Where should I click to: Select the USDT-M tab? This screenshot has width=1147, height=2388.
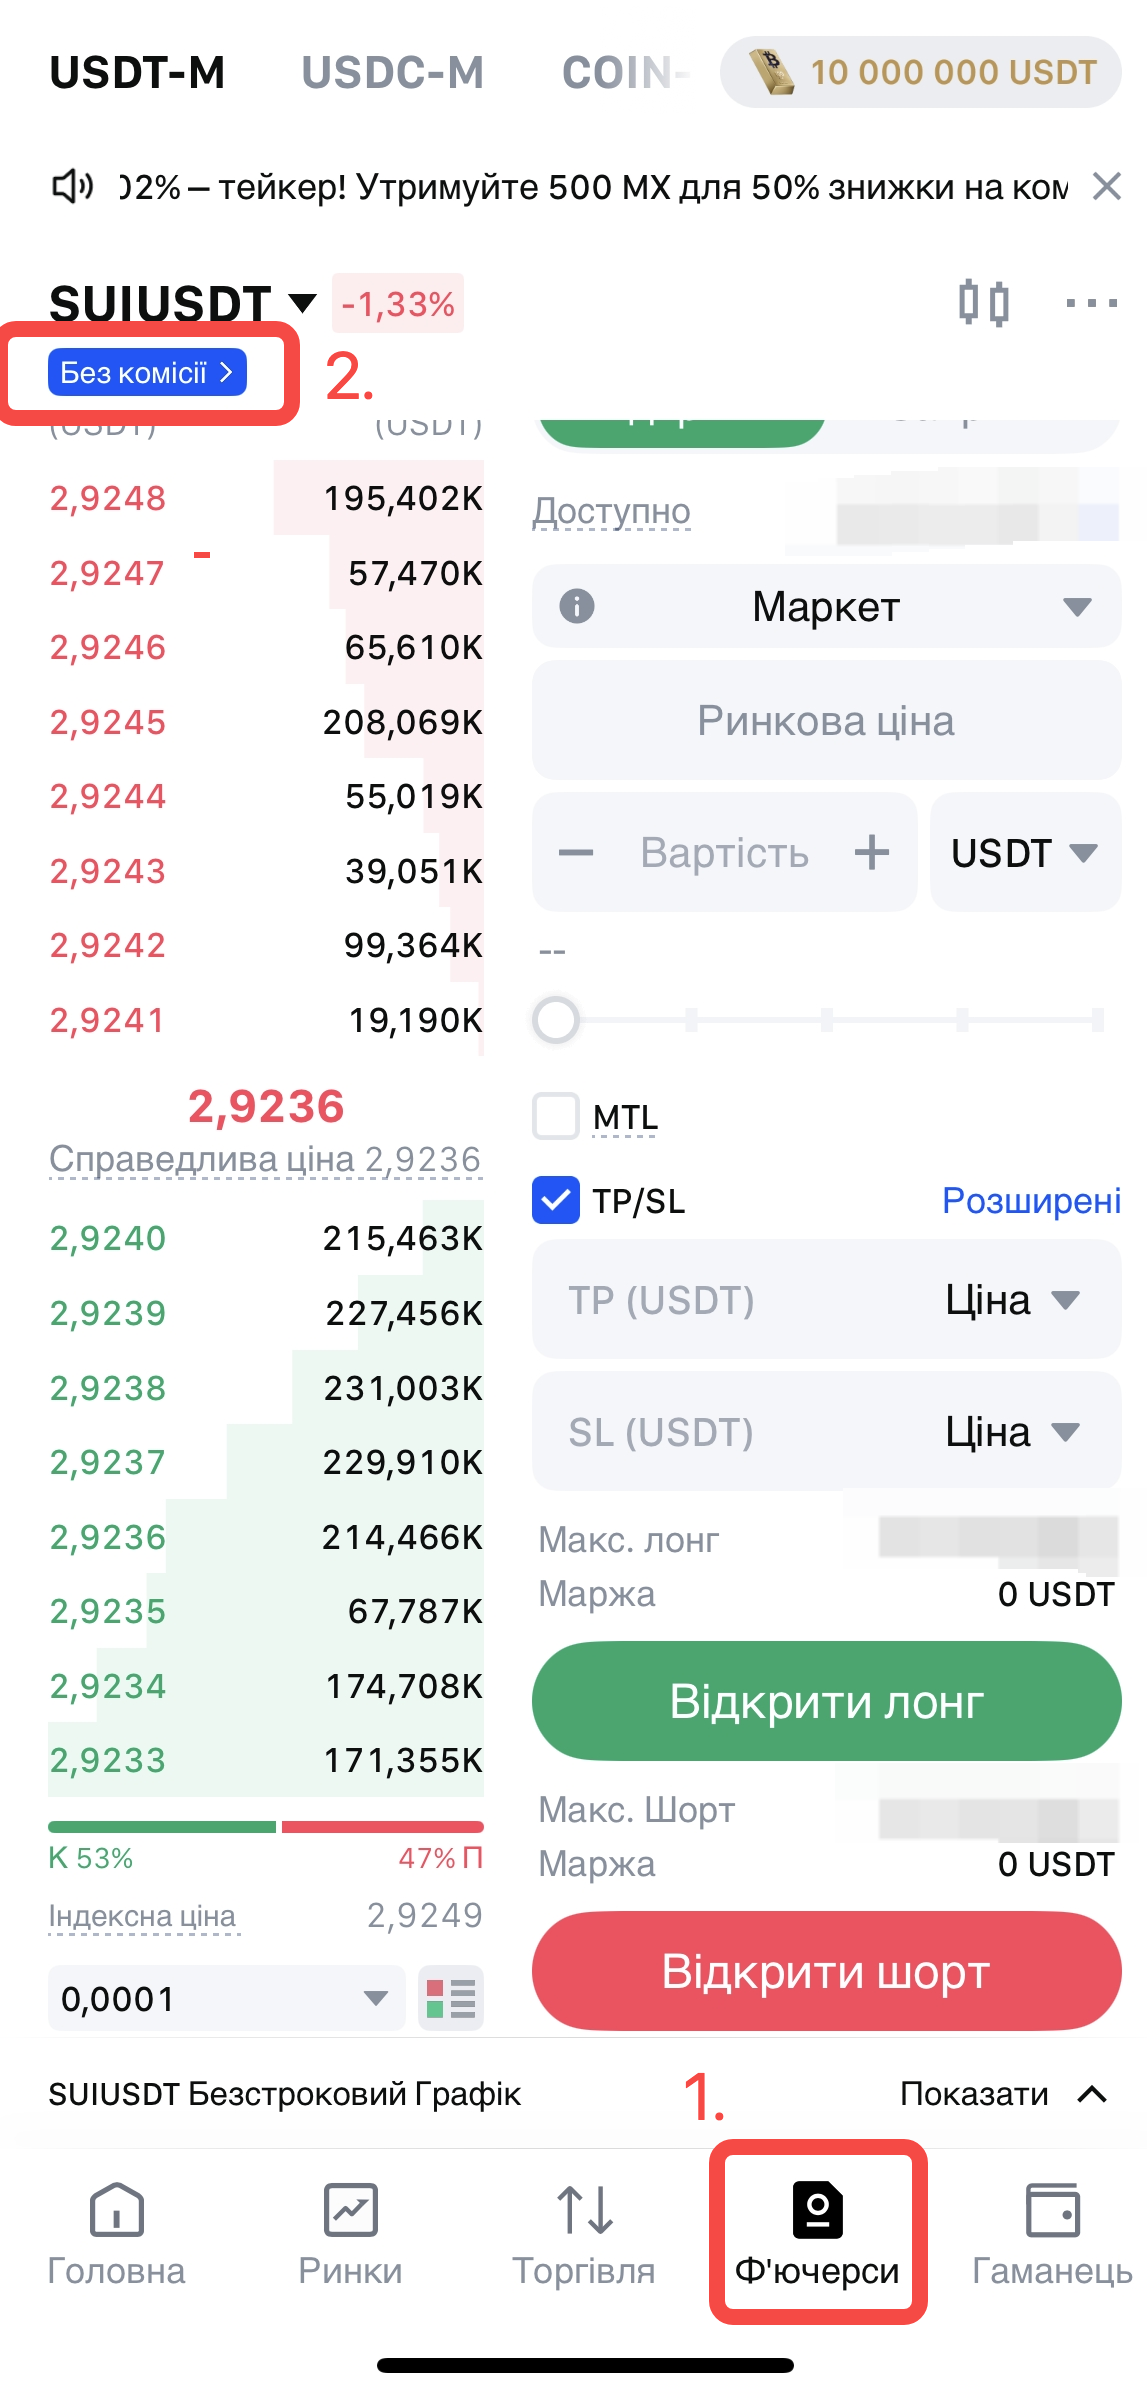pos(137,72)
